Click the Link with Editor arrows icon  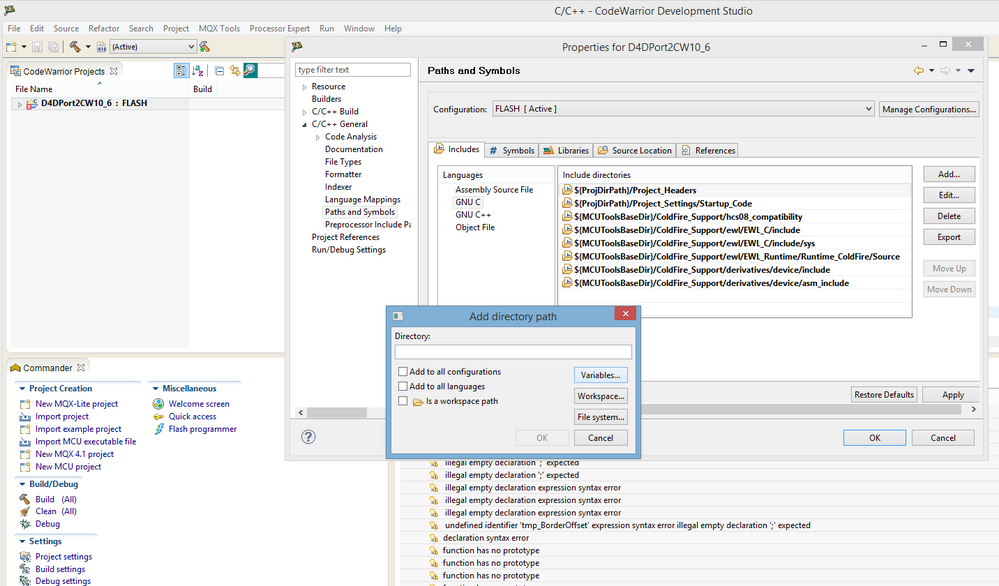pos(235,71)
